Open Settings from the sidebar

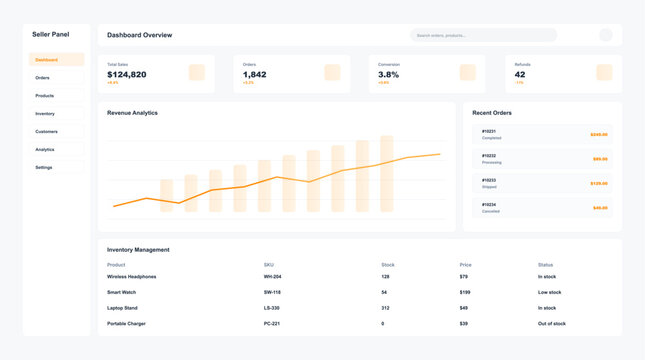tap(56, 167)
